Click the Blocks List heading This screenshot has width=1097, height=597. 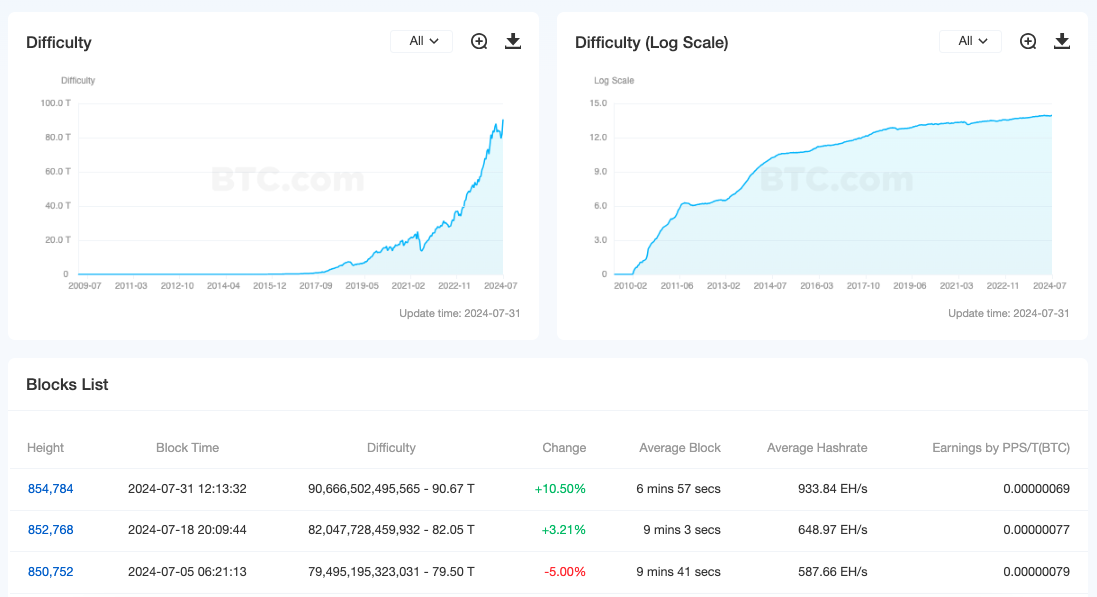point(67,385)
